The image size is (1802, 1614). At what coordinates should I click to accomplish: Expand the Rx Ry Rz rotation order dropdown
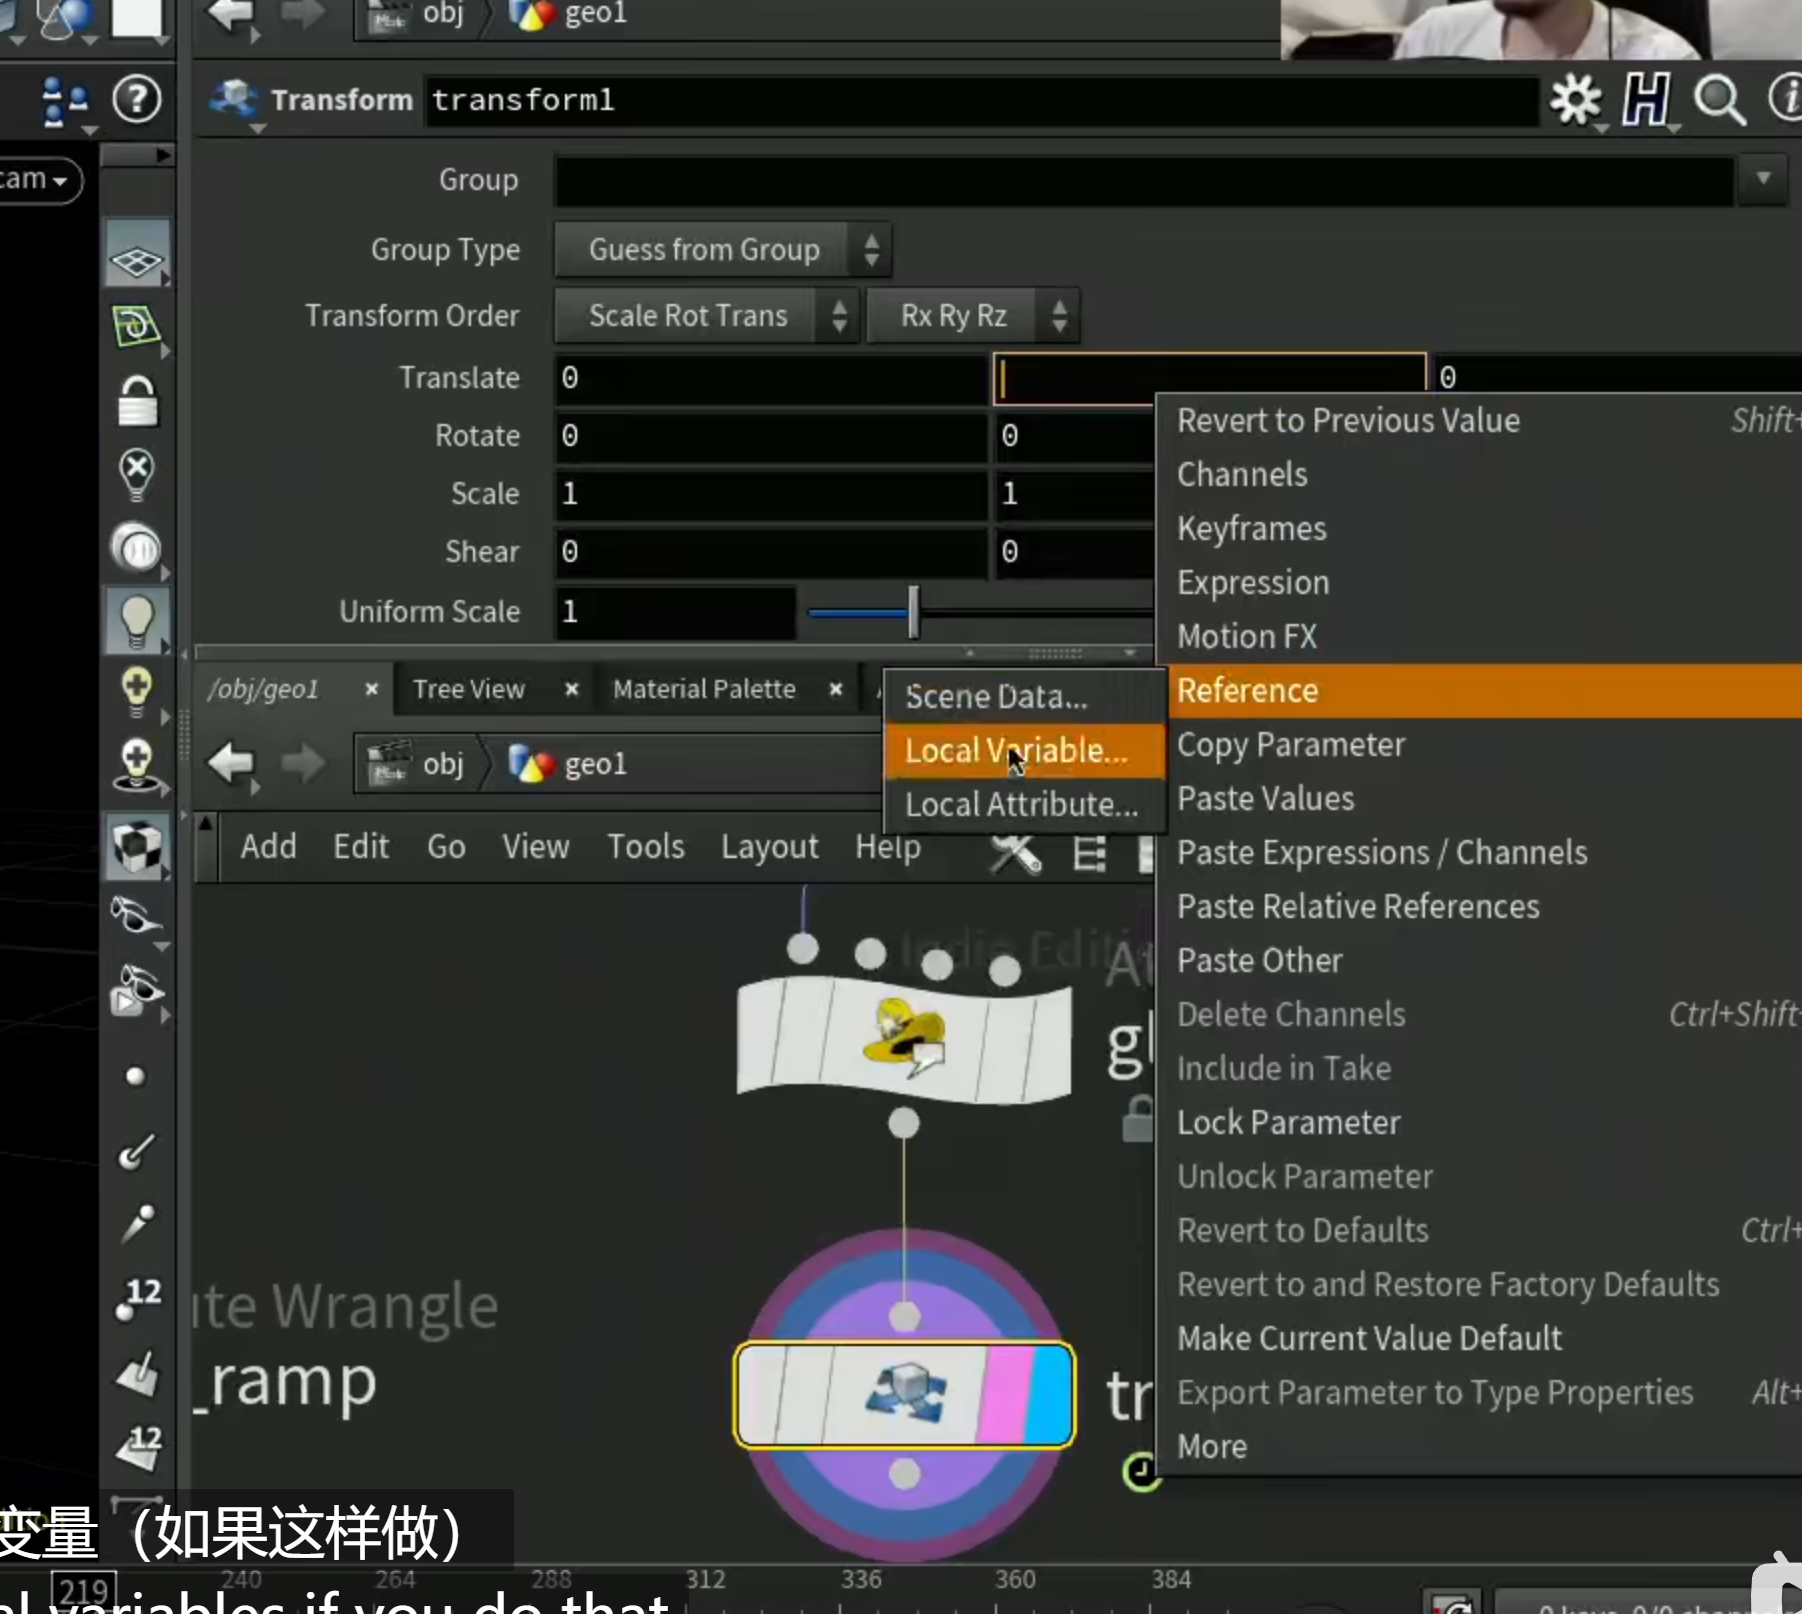pos(972,316)
